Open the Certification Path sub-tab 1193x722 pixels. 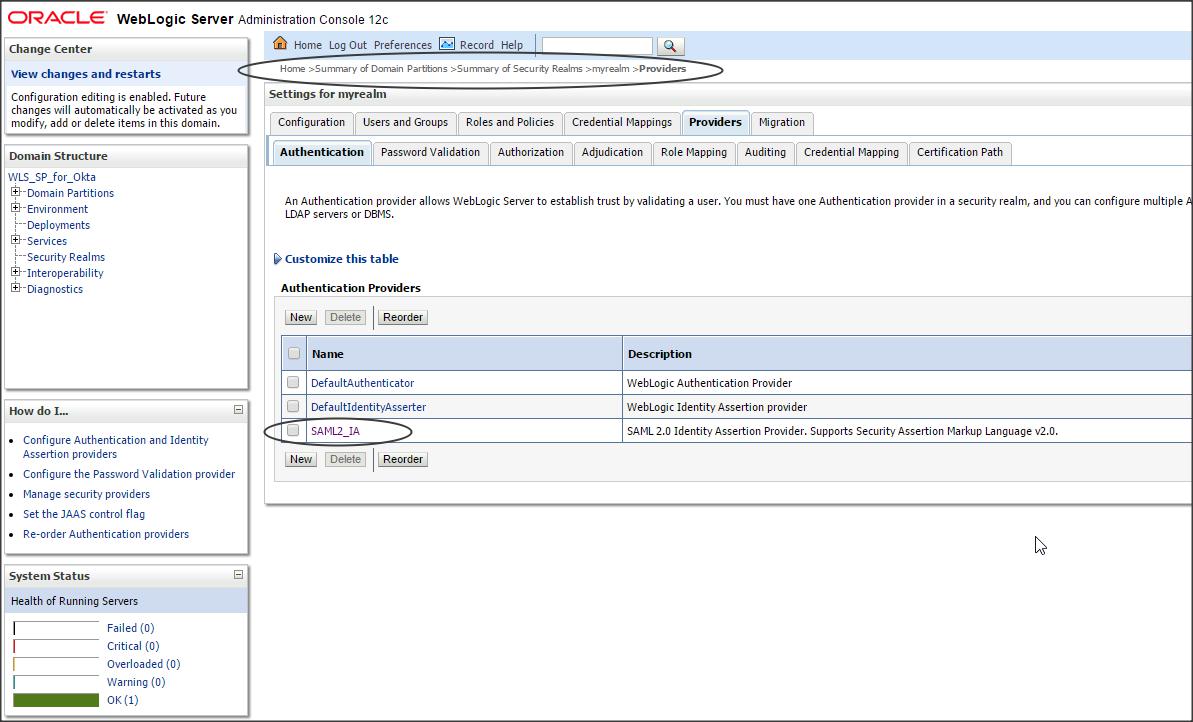pos(959,153)
